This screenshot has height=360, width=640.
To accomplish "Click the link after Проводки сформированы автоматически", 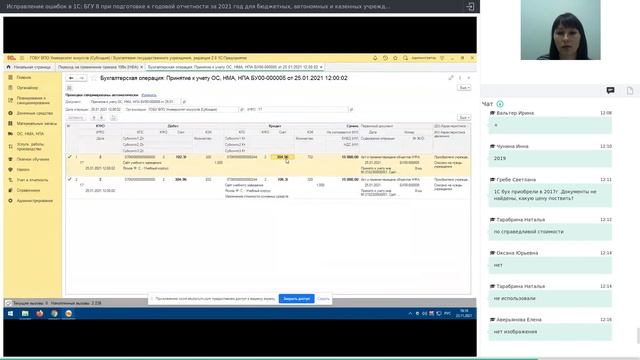I will point(149,95).
